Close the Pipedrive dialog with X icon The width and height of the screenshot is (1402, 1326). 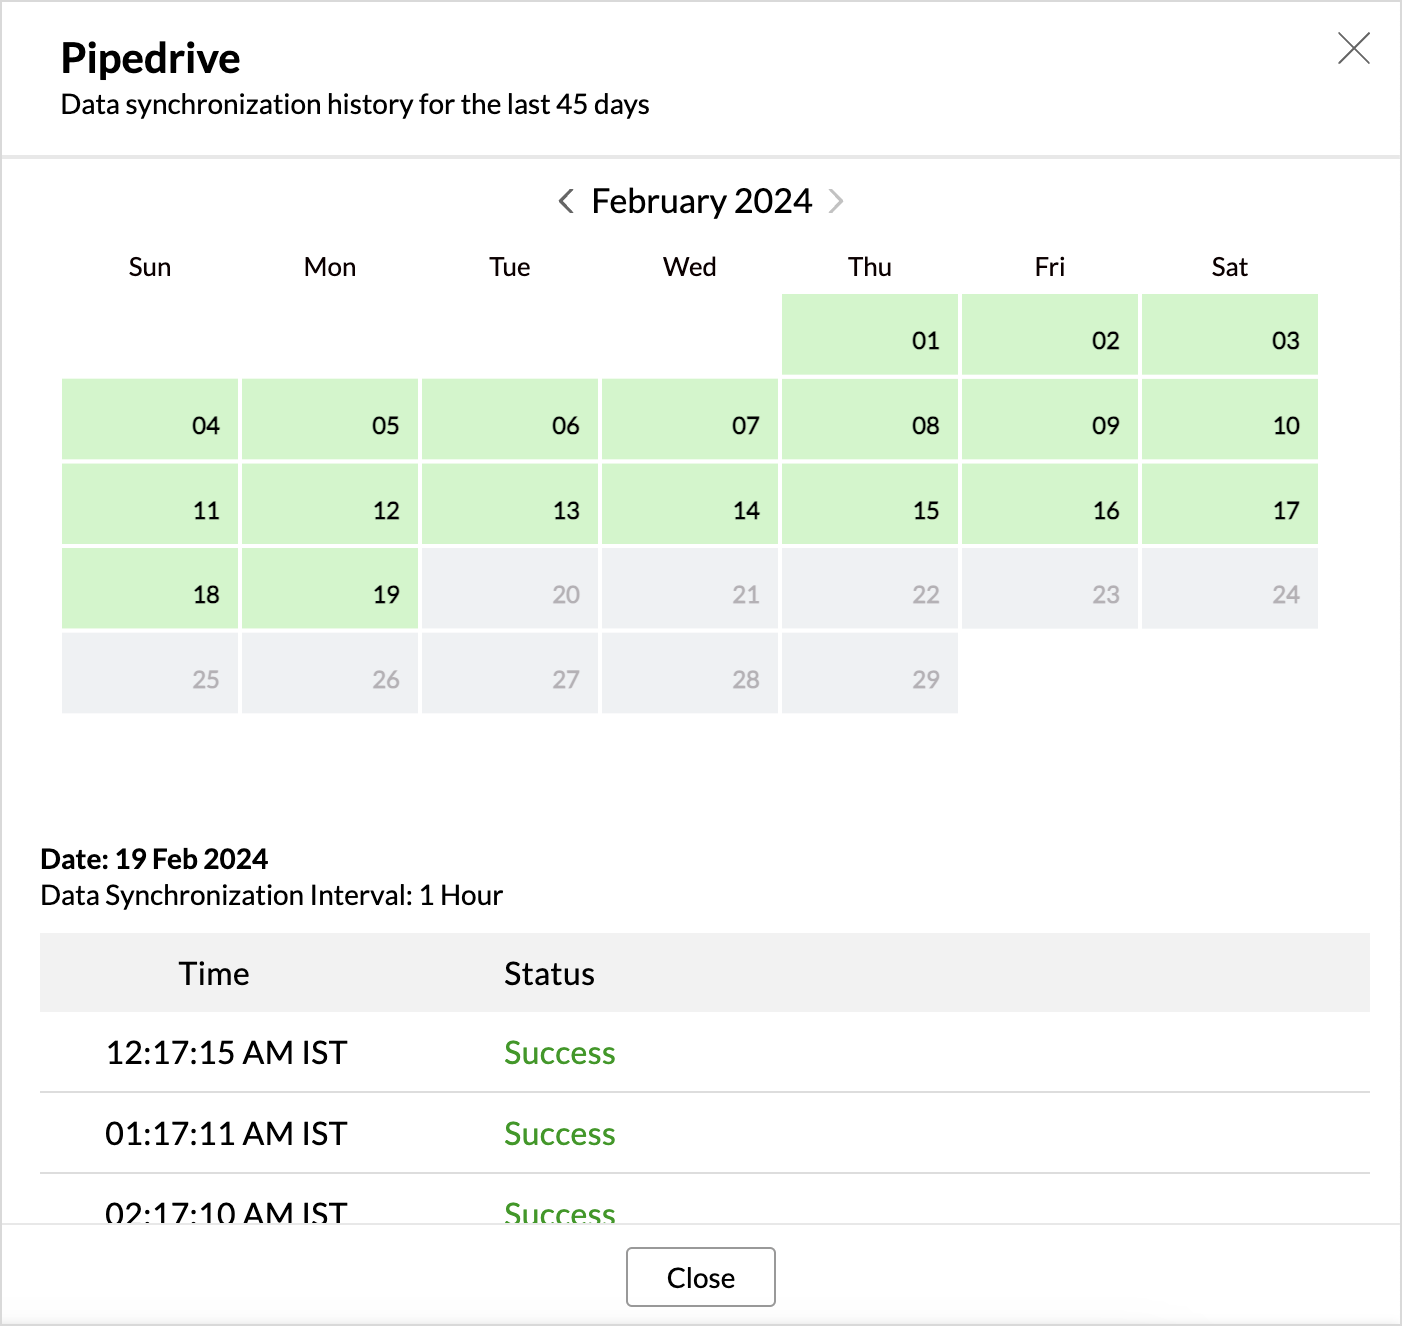[1353, 48]
